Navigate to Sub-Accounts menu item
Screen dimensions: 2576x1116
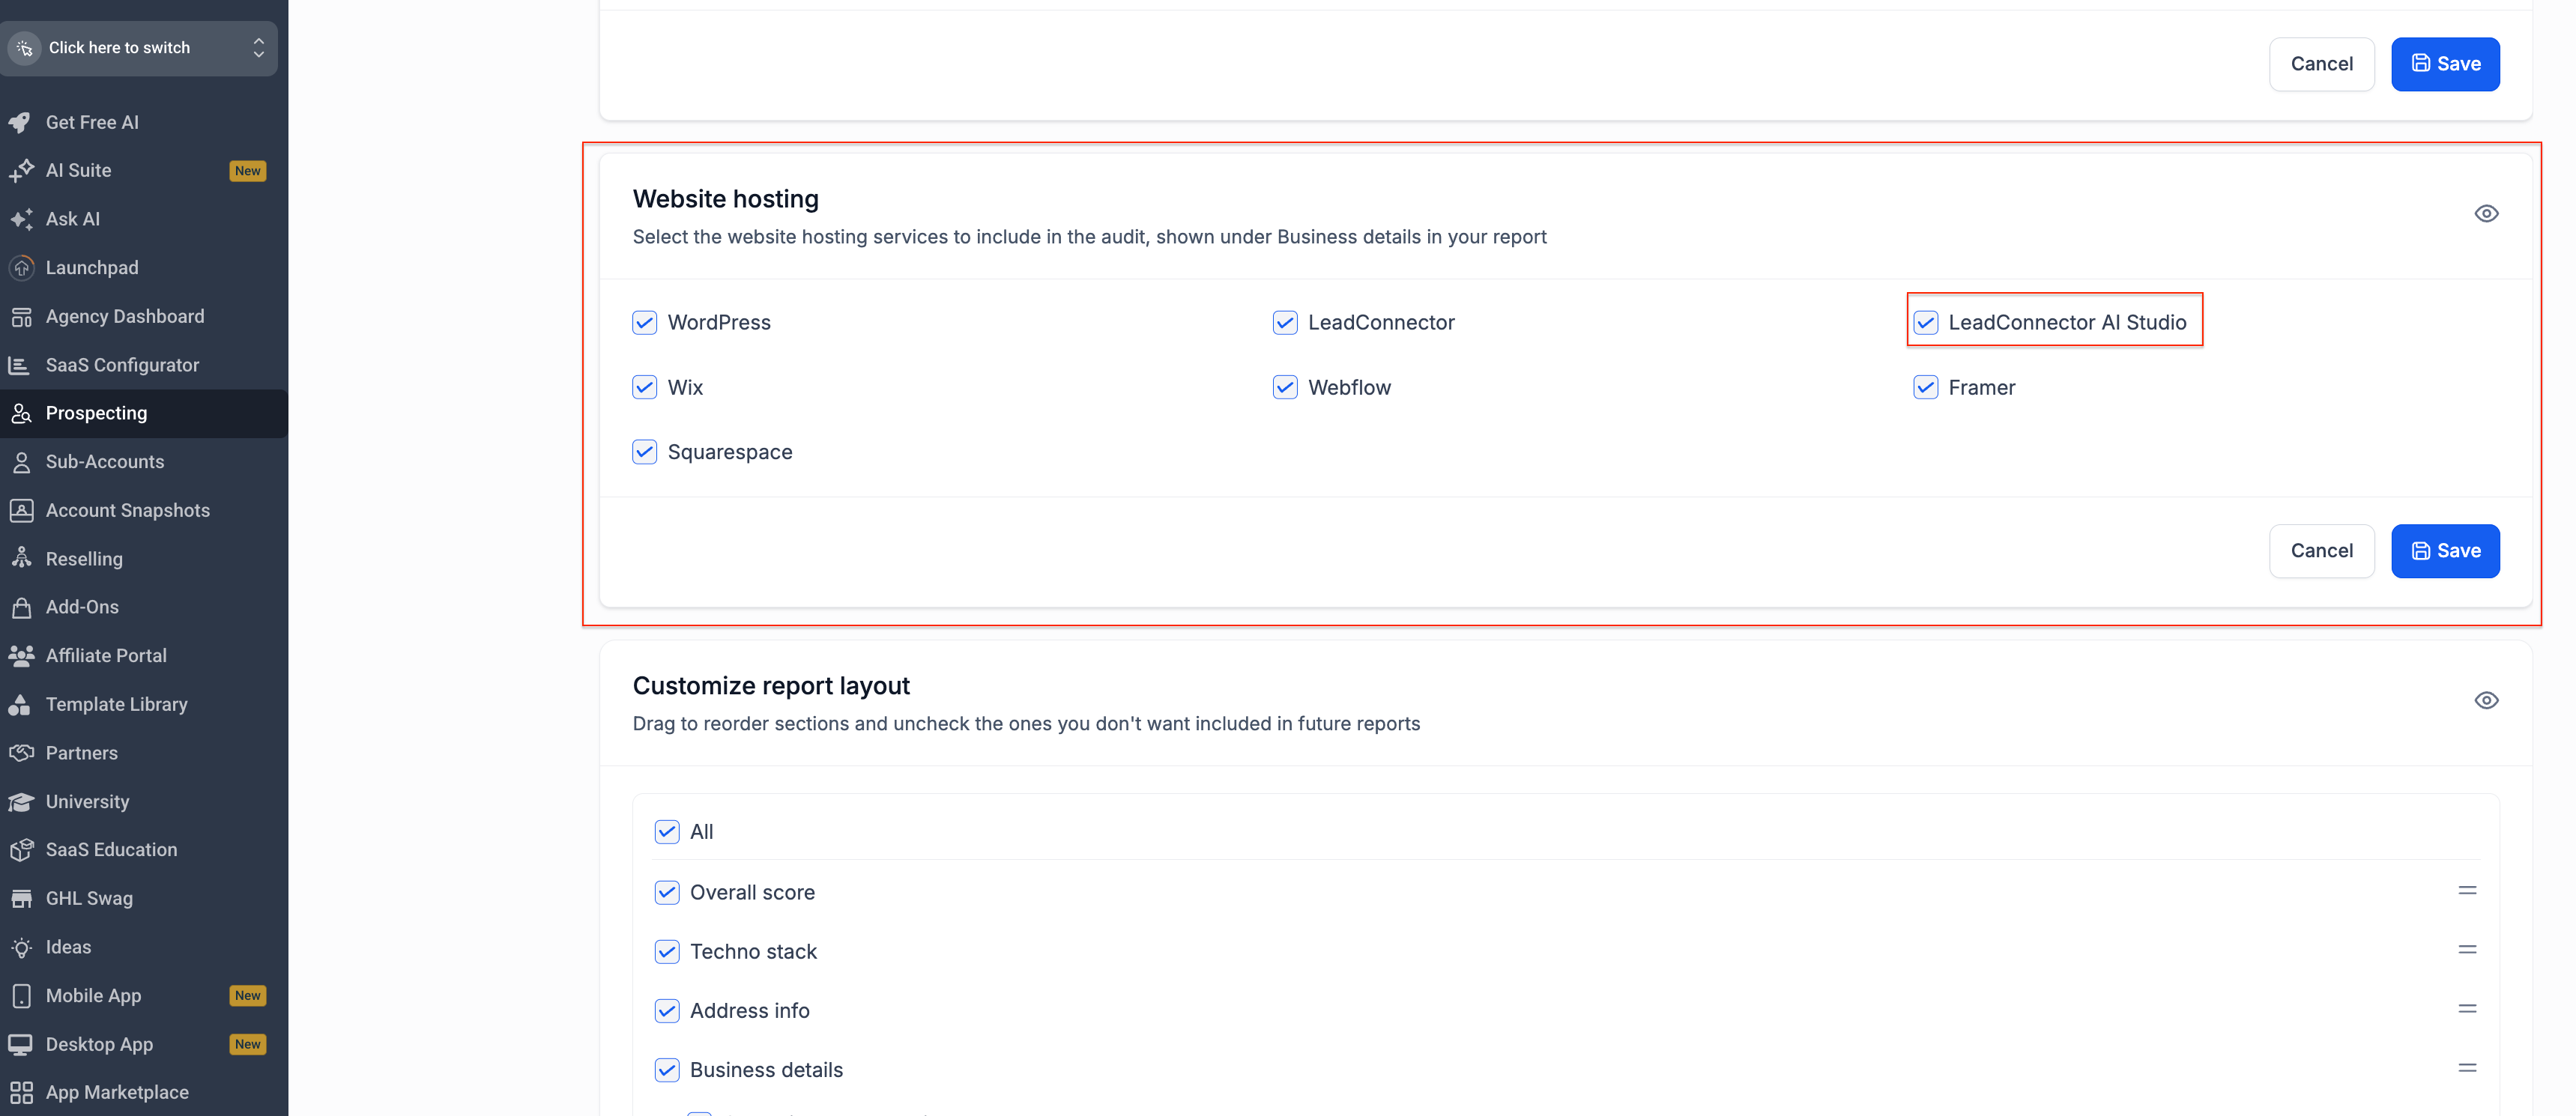pyautogui.click(x=144, y=462)
